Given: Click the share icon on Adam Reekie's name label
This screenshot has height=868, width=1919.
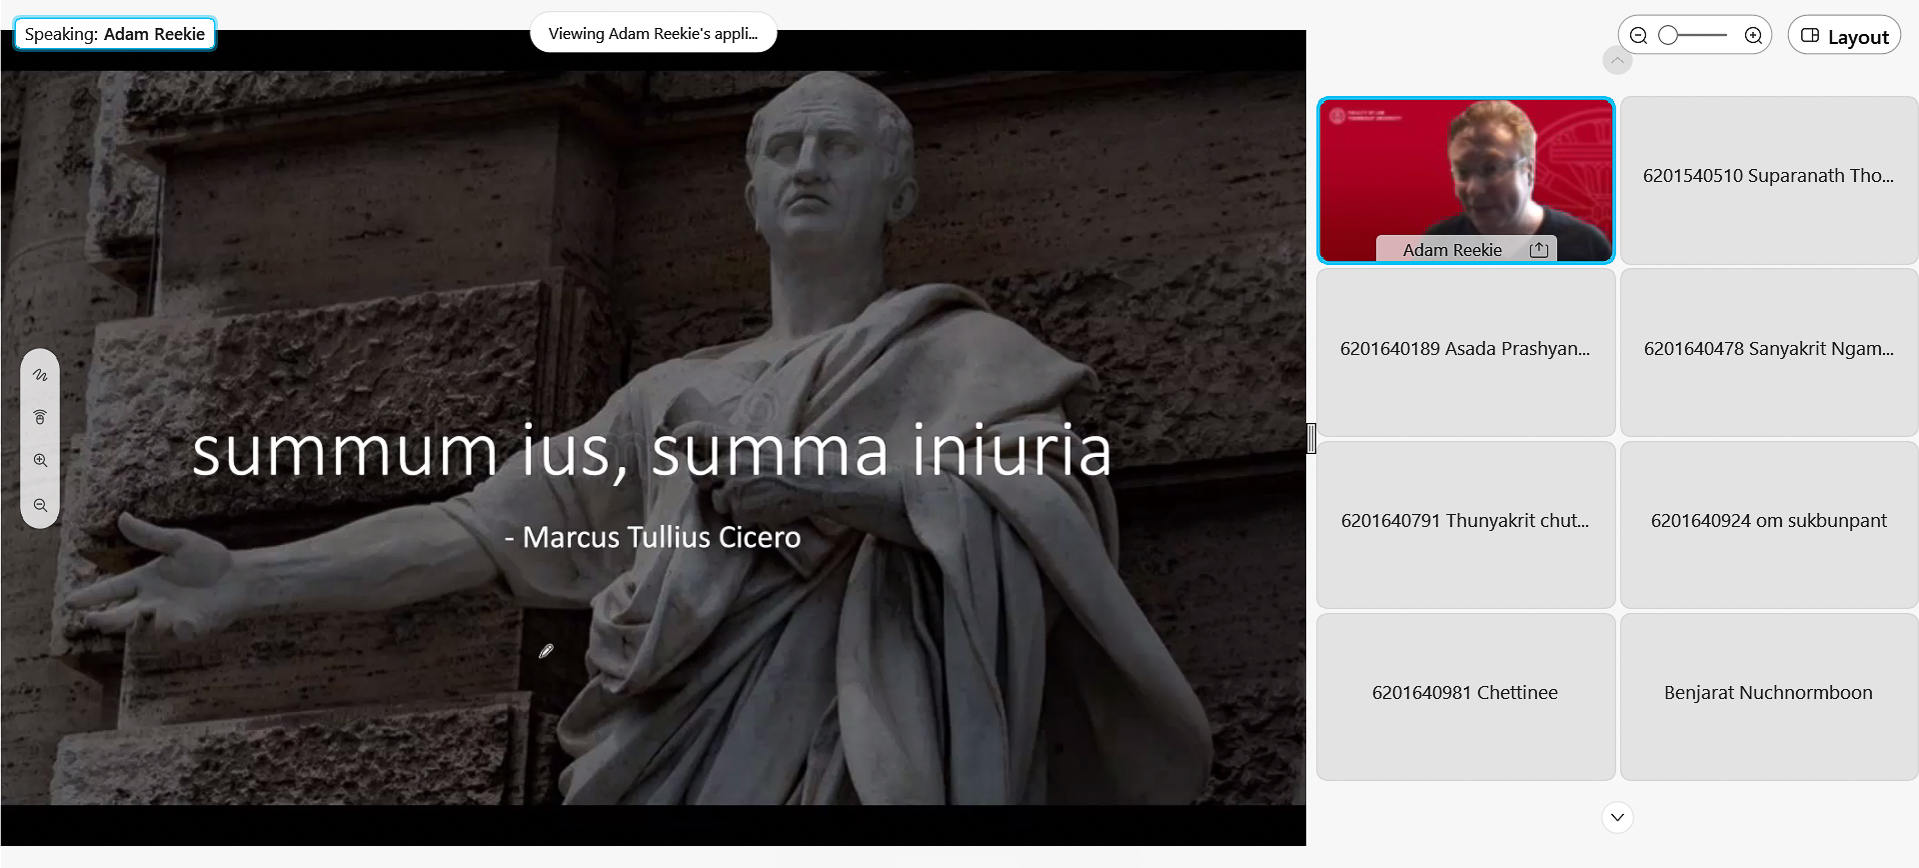Looking at the screenshot, I should tap(1539, 250).
